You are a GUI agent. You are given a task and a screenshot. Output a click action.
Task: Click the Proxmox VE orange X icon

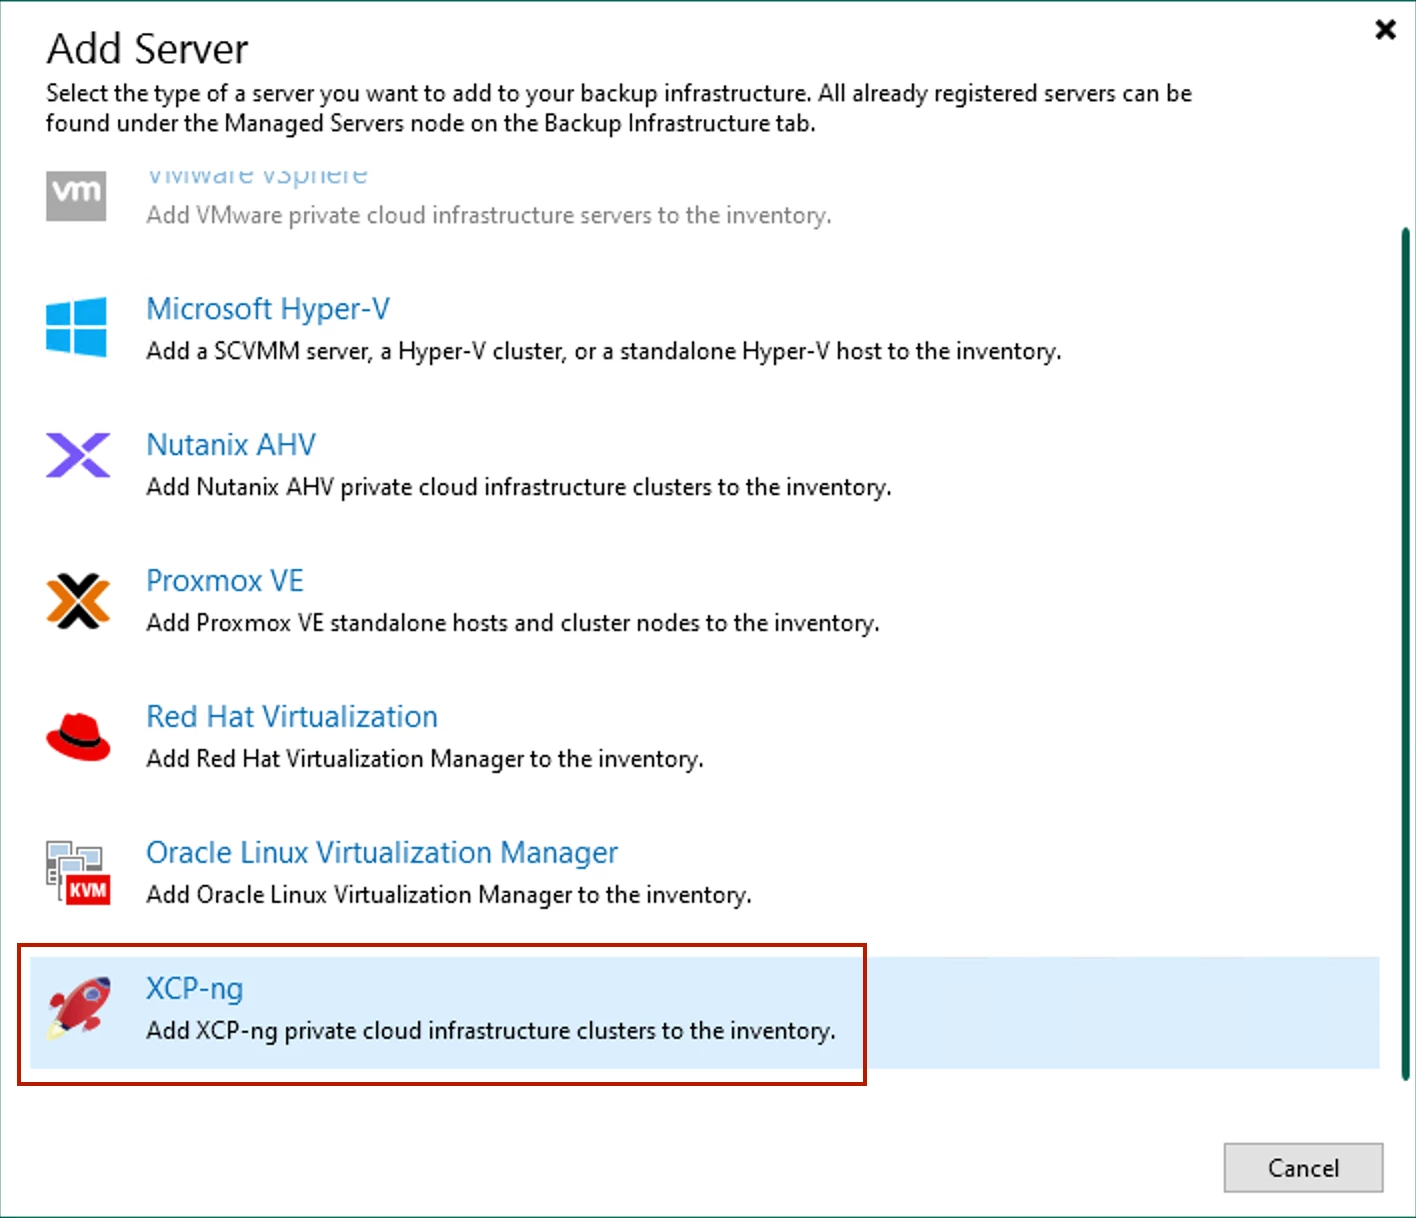click(x=77, y=600)
